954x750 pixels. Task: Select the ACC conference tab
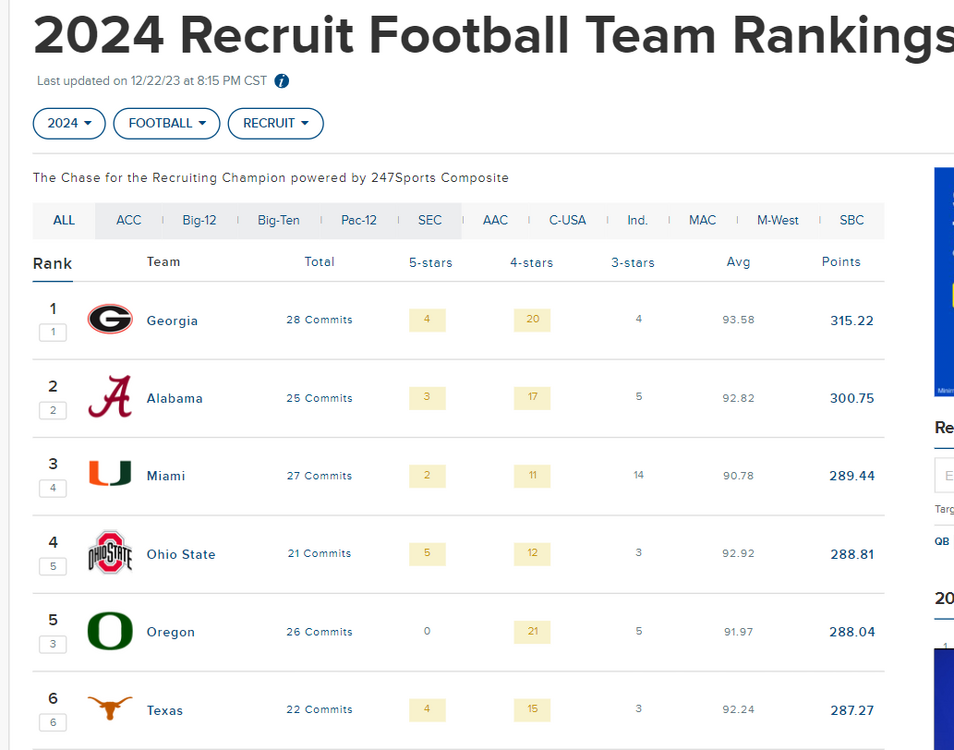pos(129,220)
